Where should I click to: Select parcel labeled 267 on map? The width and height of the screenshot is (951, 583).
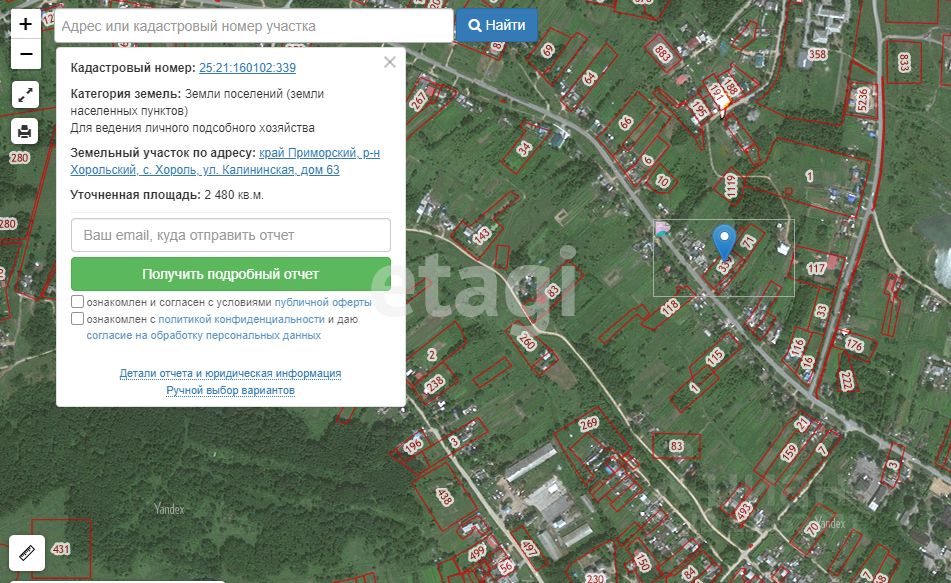click(418, 99)
